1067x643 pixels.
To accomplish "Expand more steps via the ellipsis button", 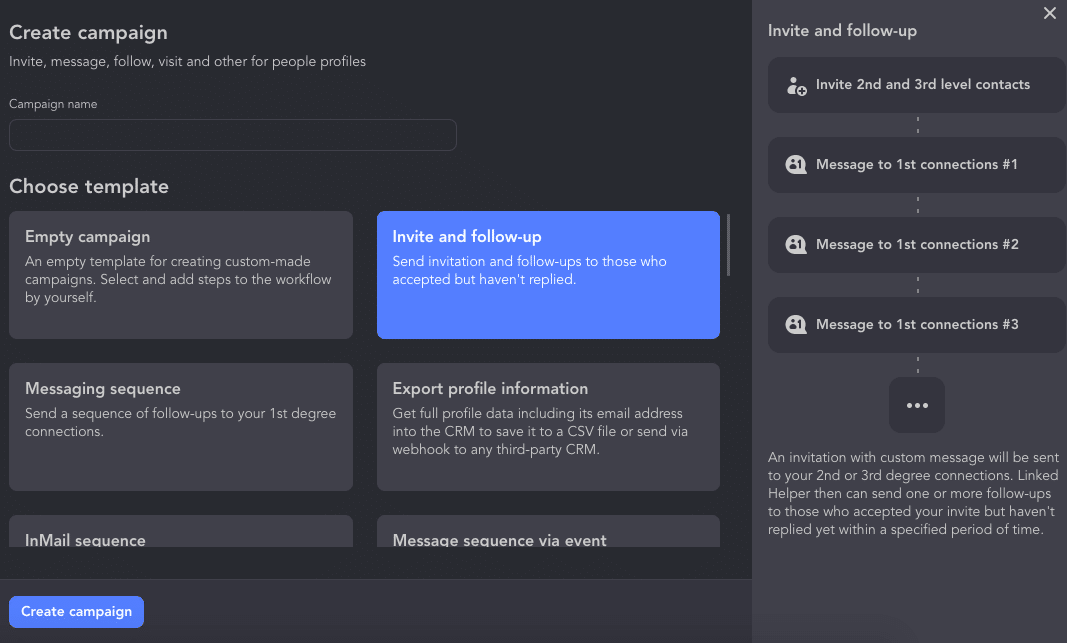I will coord(917,405).
